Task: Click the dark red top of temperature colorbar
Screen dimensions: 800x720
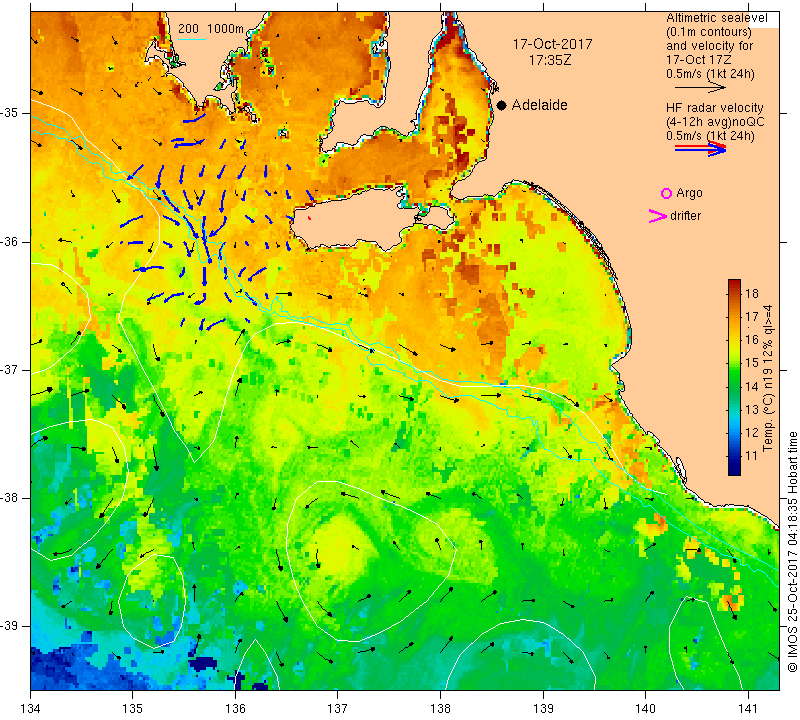Action: [x=734, y=284]
